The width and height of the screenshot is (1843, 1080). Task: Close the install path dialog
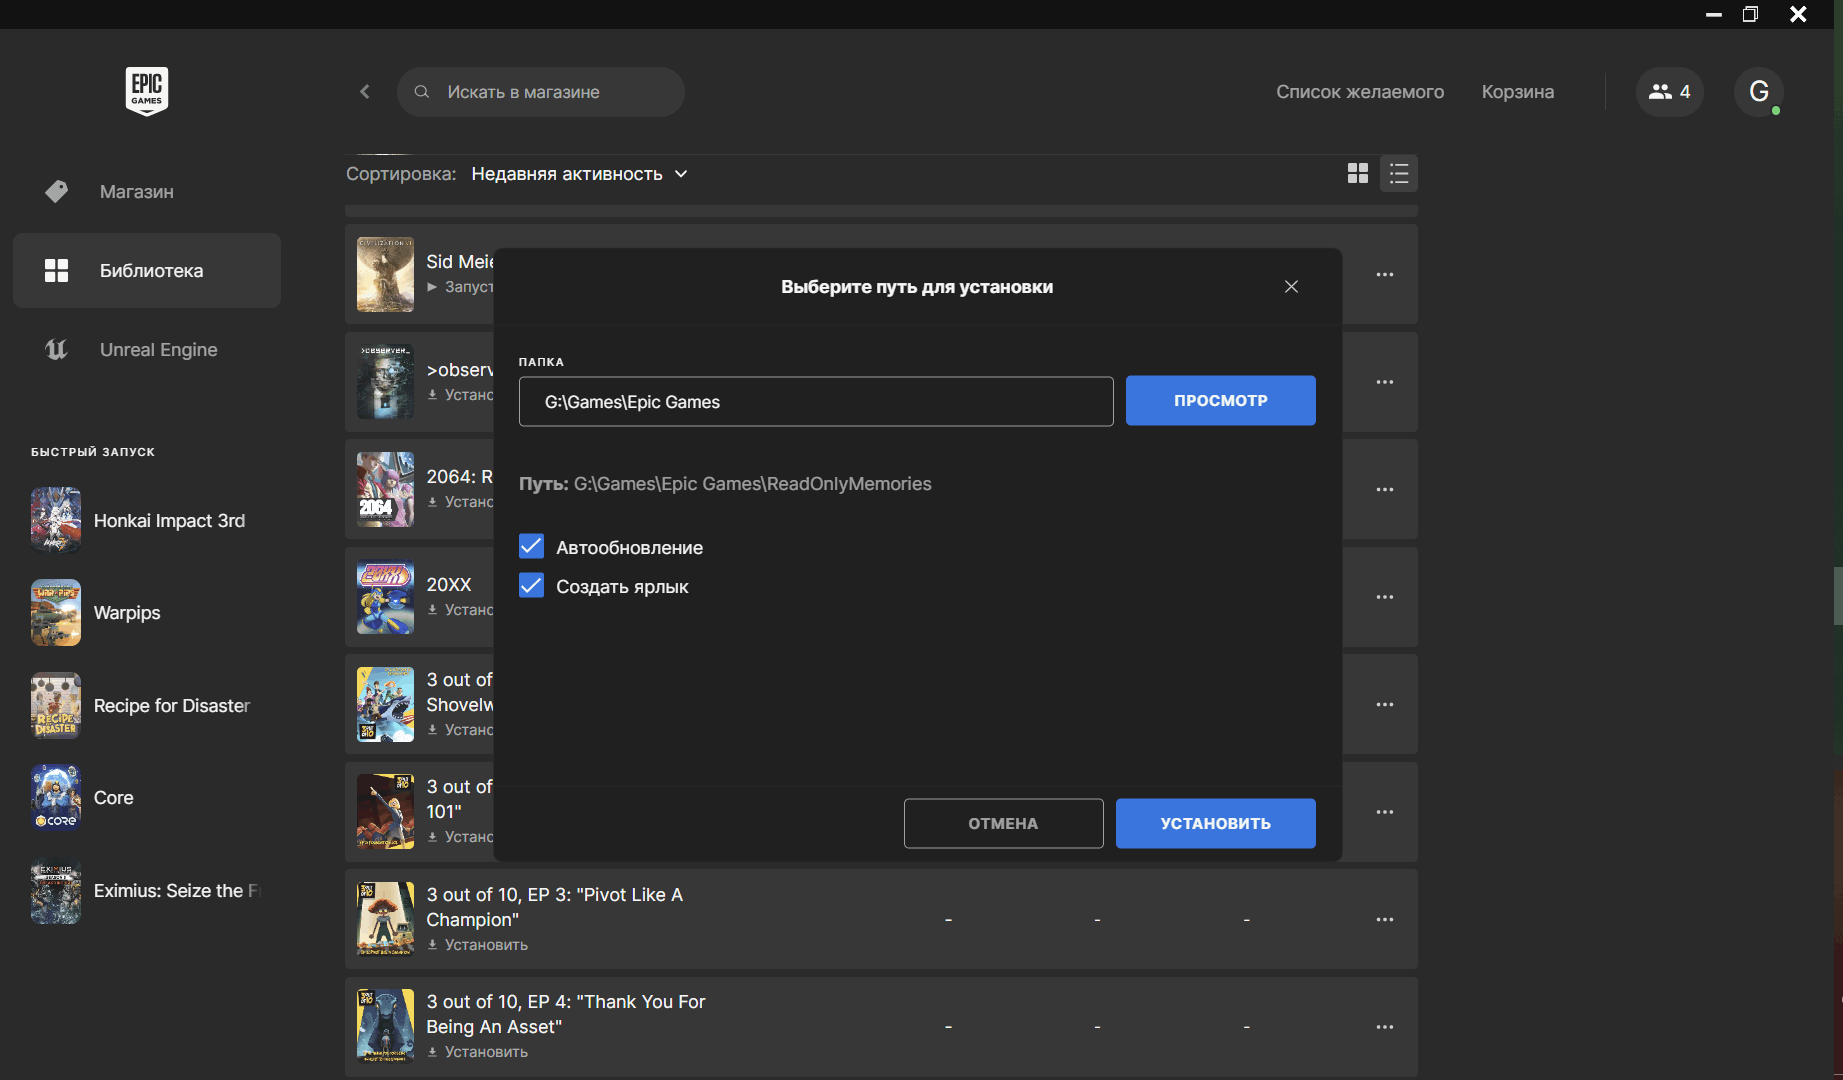[x=1291, y=287]
